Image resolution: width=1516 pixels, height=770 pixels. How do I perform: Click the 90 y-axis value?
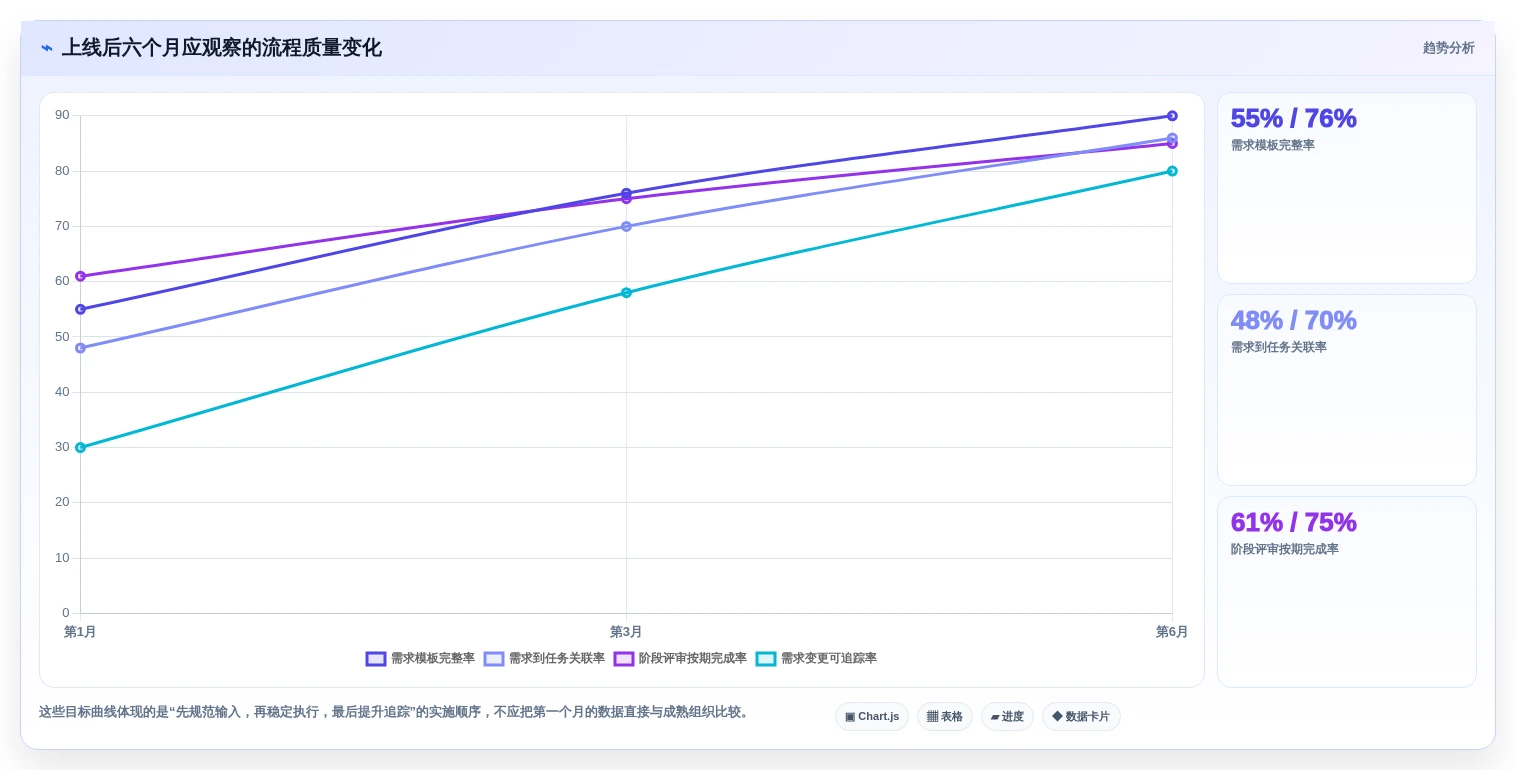tap(62, 115)
